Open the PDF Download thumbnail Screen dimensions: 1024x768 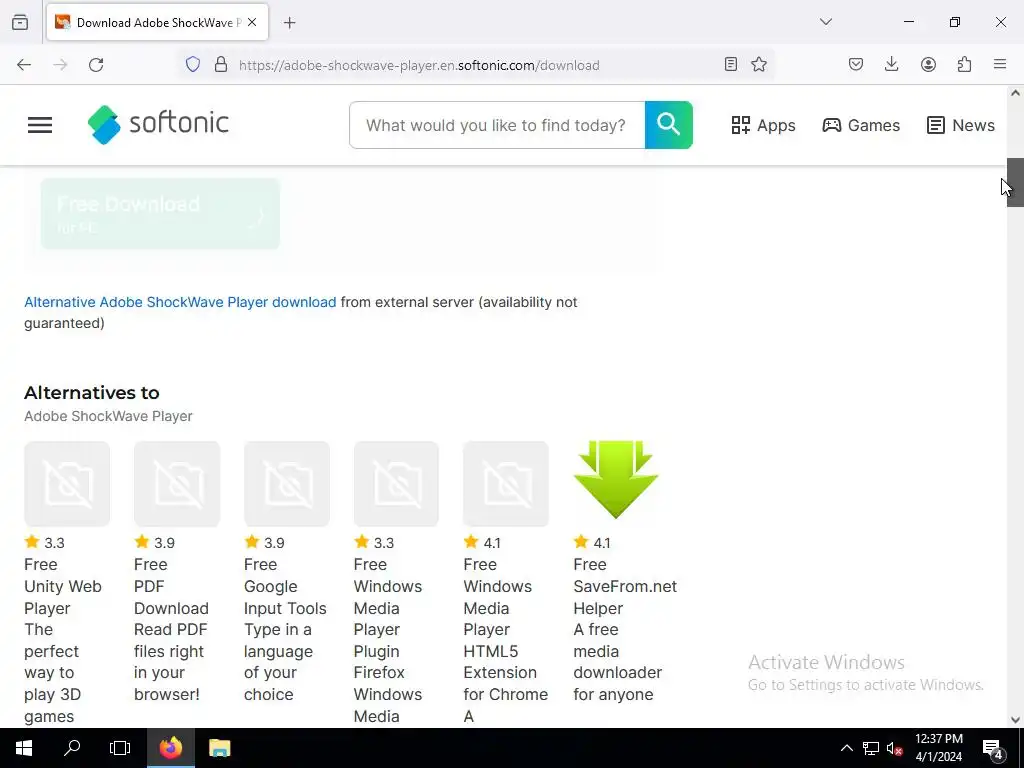coord(177,484)
